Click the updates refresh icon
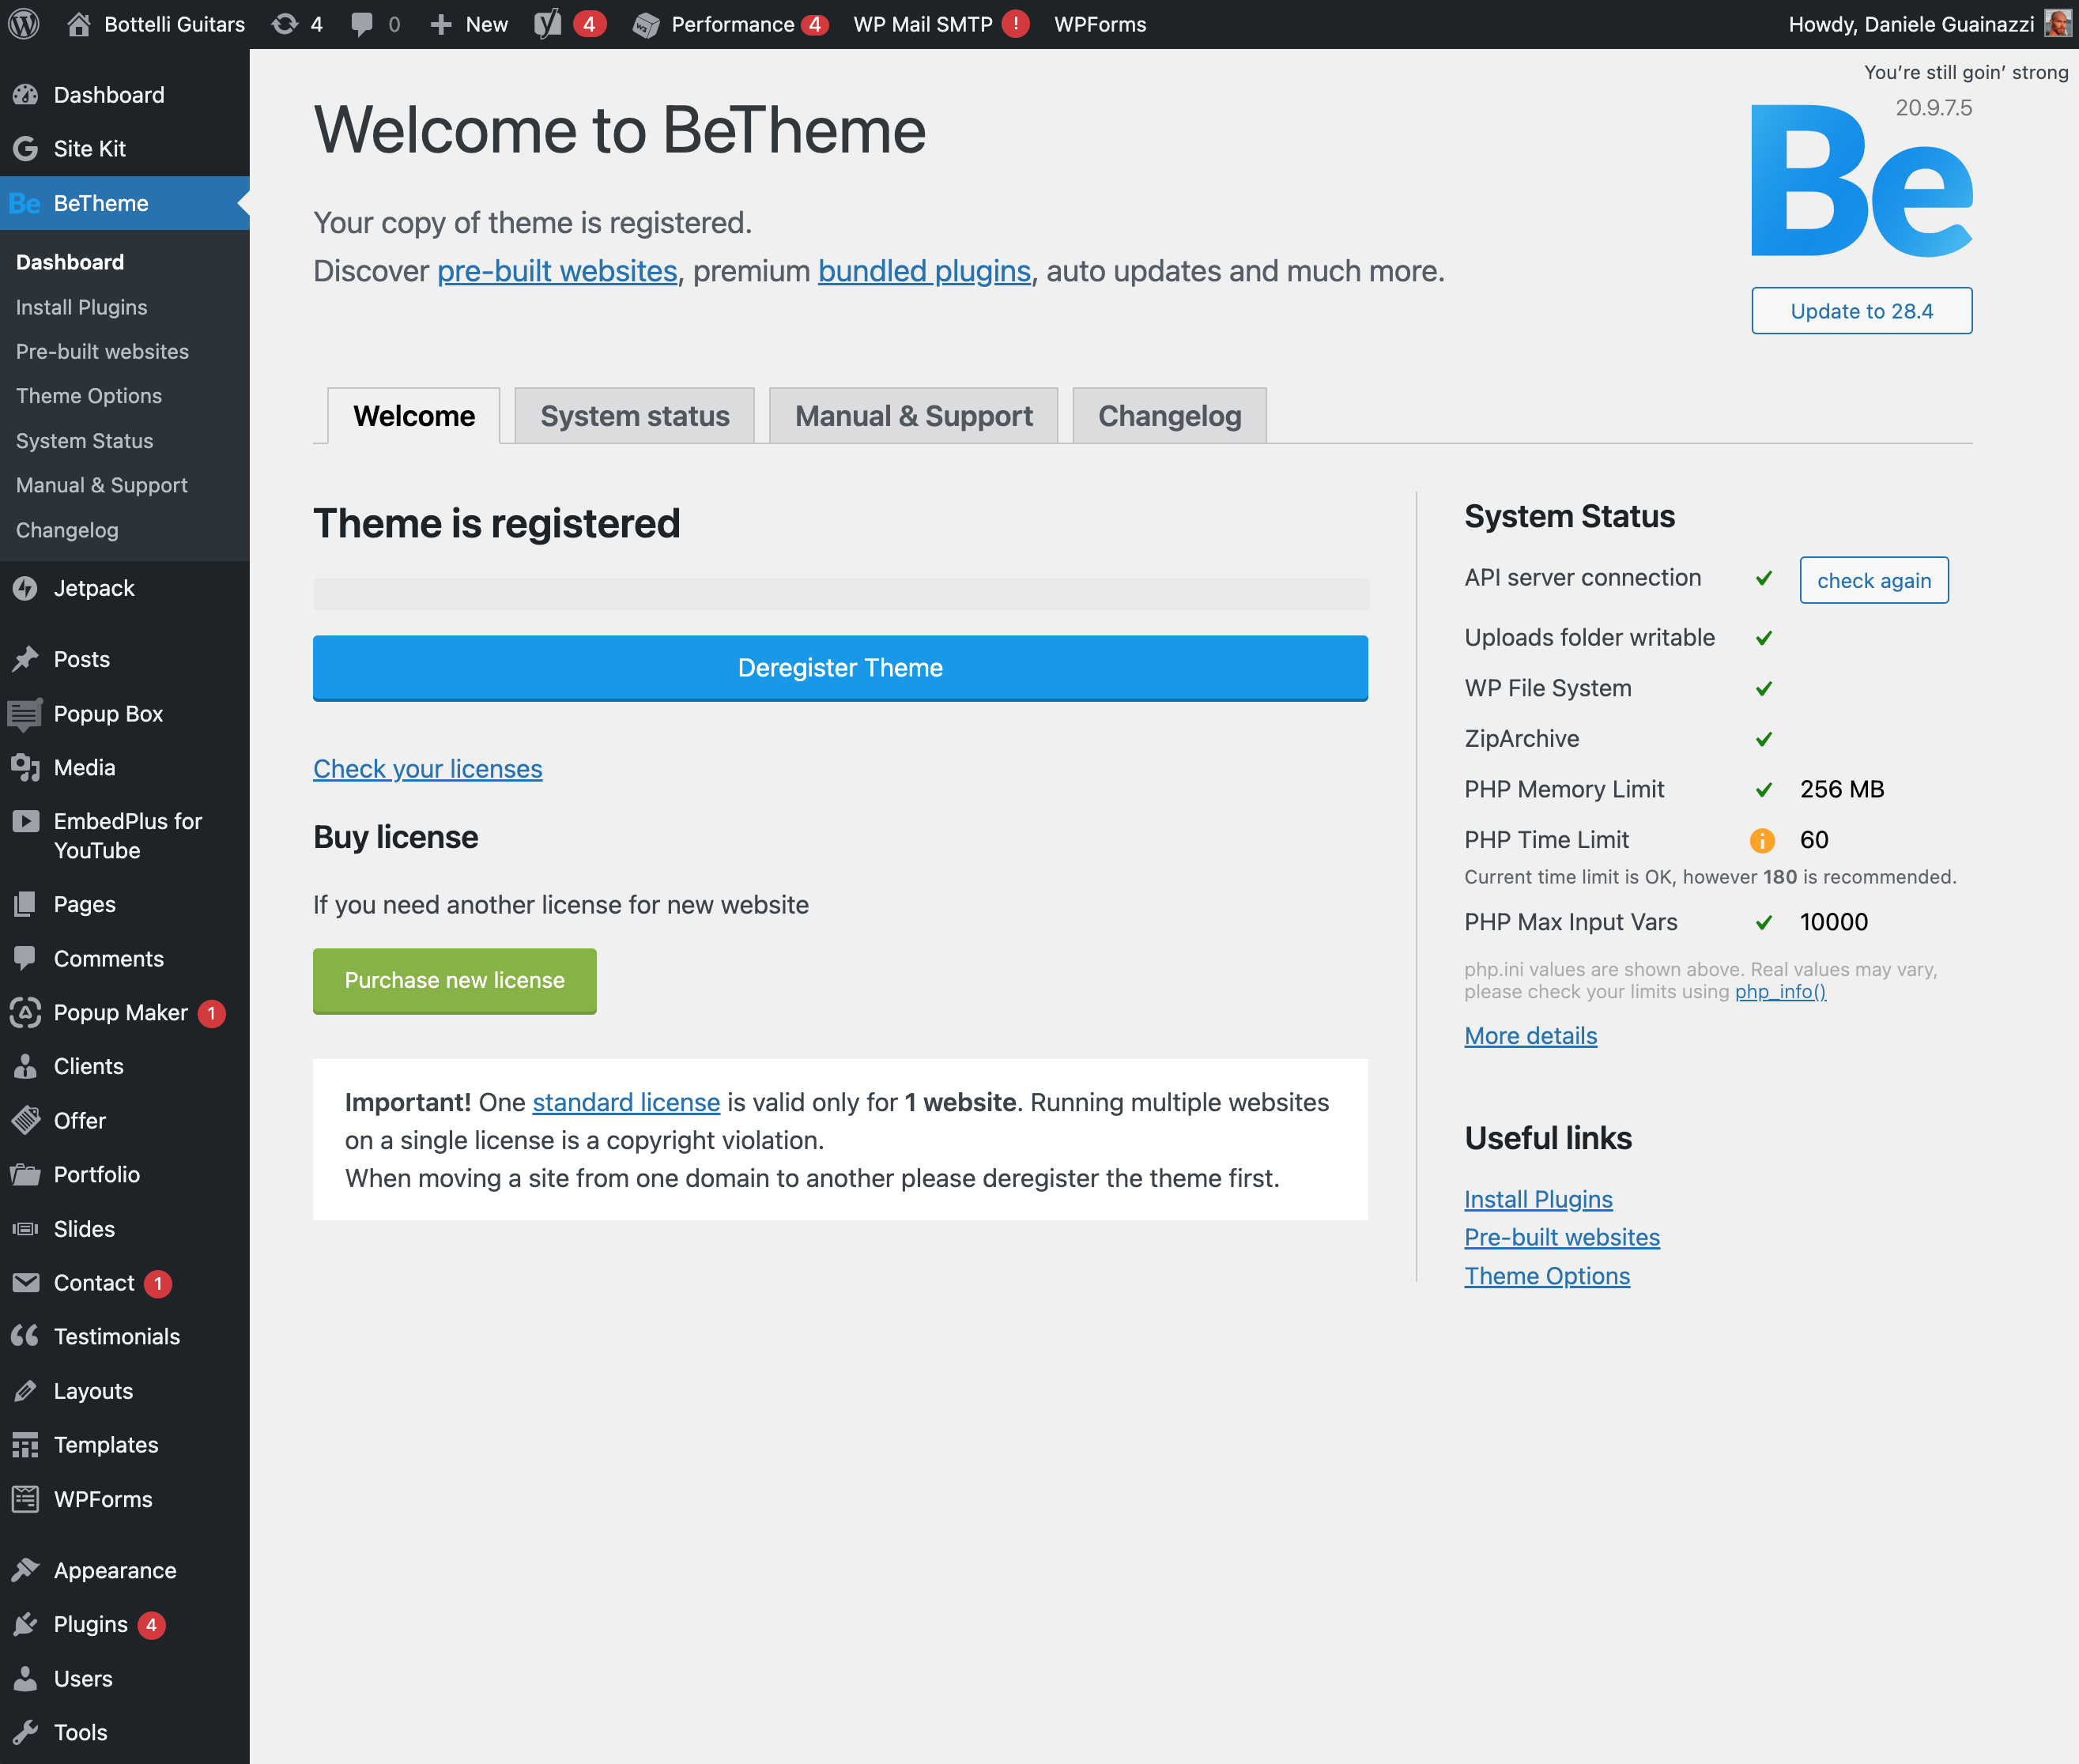 285,24
